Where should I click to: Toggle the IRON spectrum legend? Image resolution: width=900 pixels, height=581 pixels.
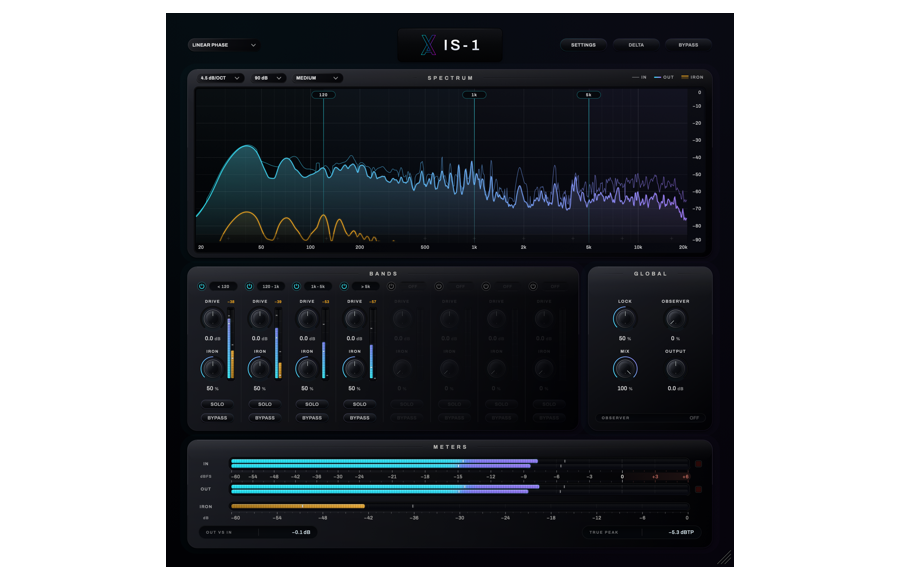coord(692,77)
